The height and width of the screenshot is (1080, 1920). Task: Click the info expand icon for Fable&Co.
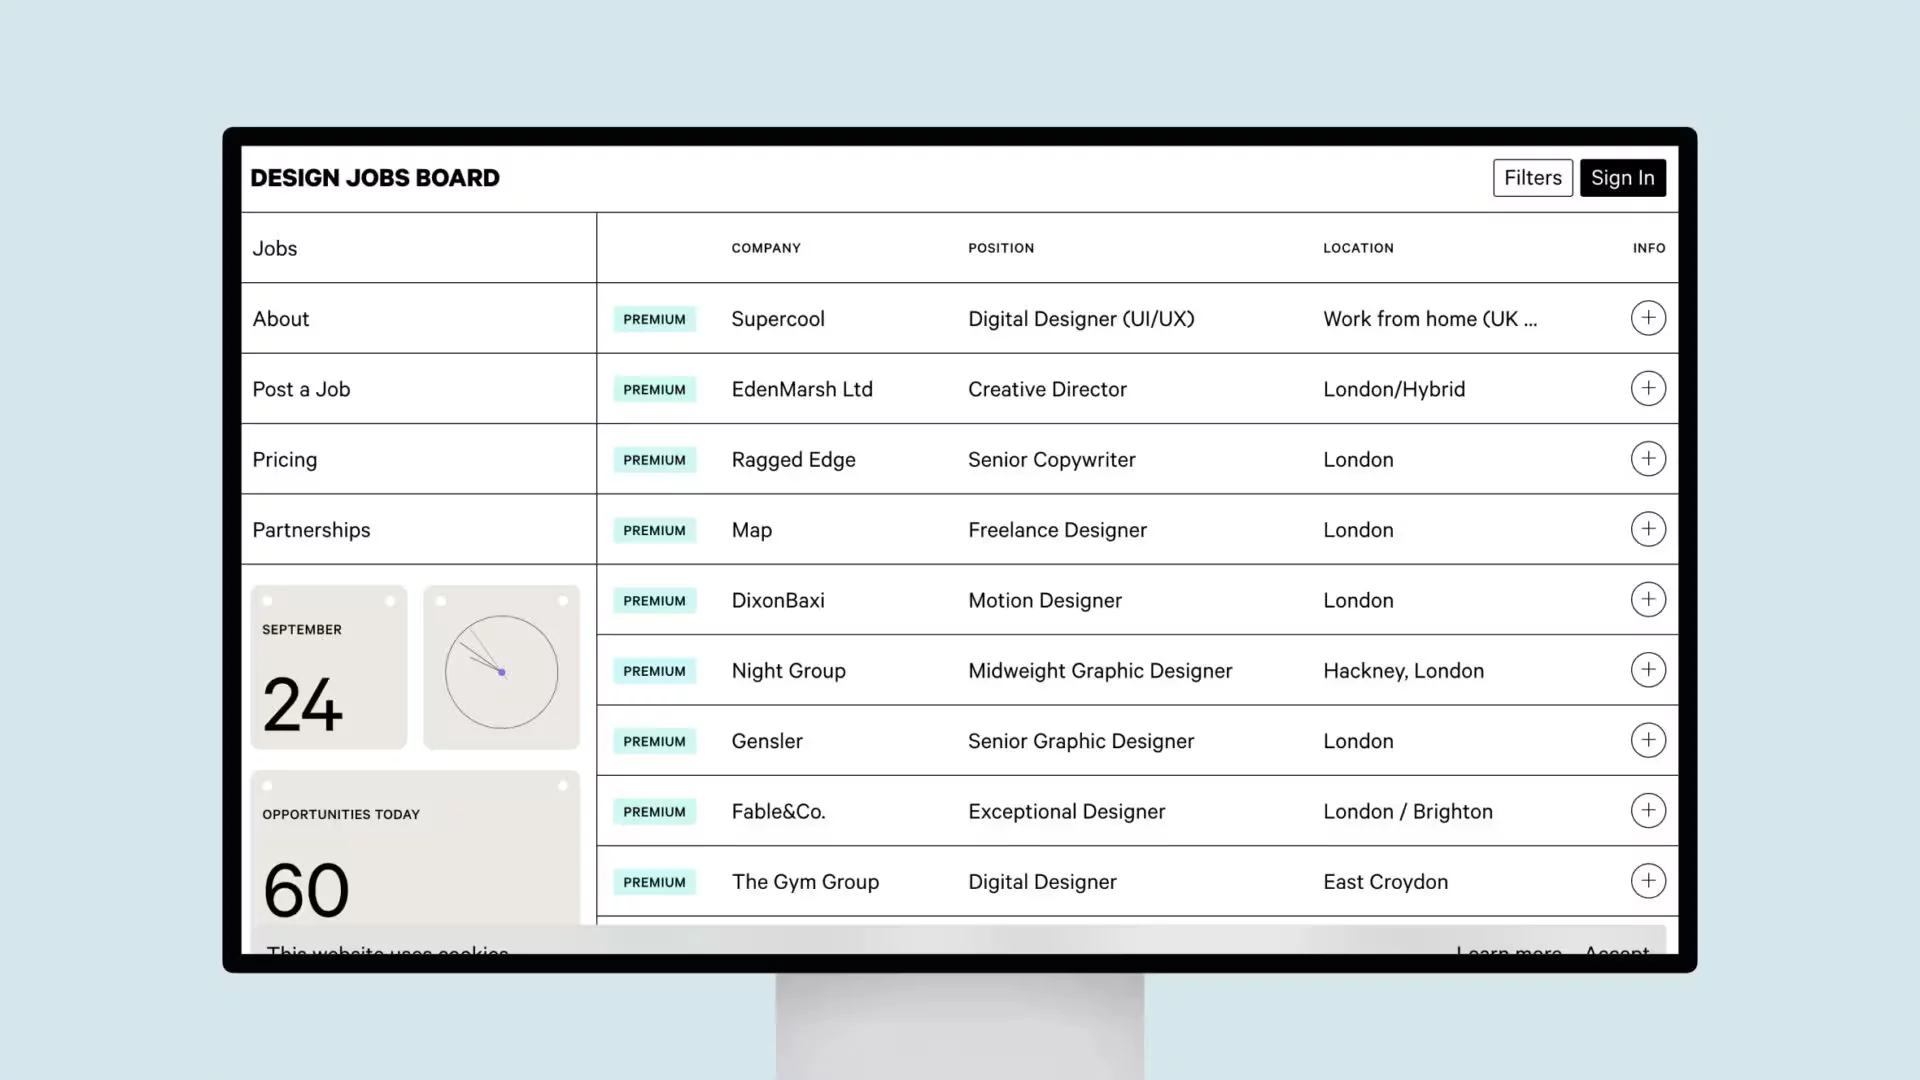pos(1648,810)
